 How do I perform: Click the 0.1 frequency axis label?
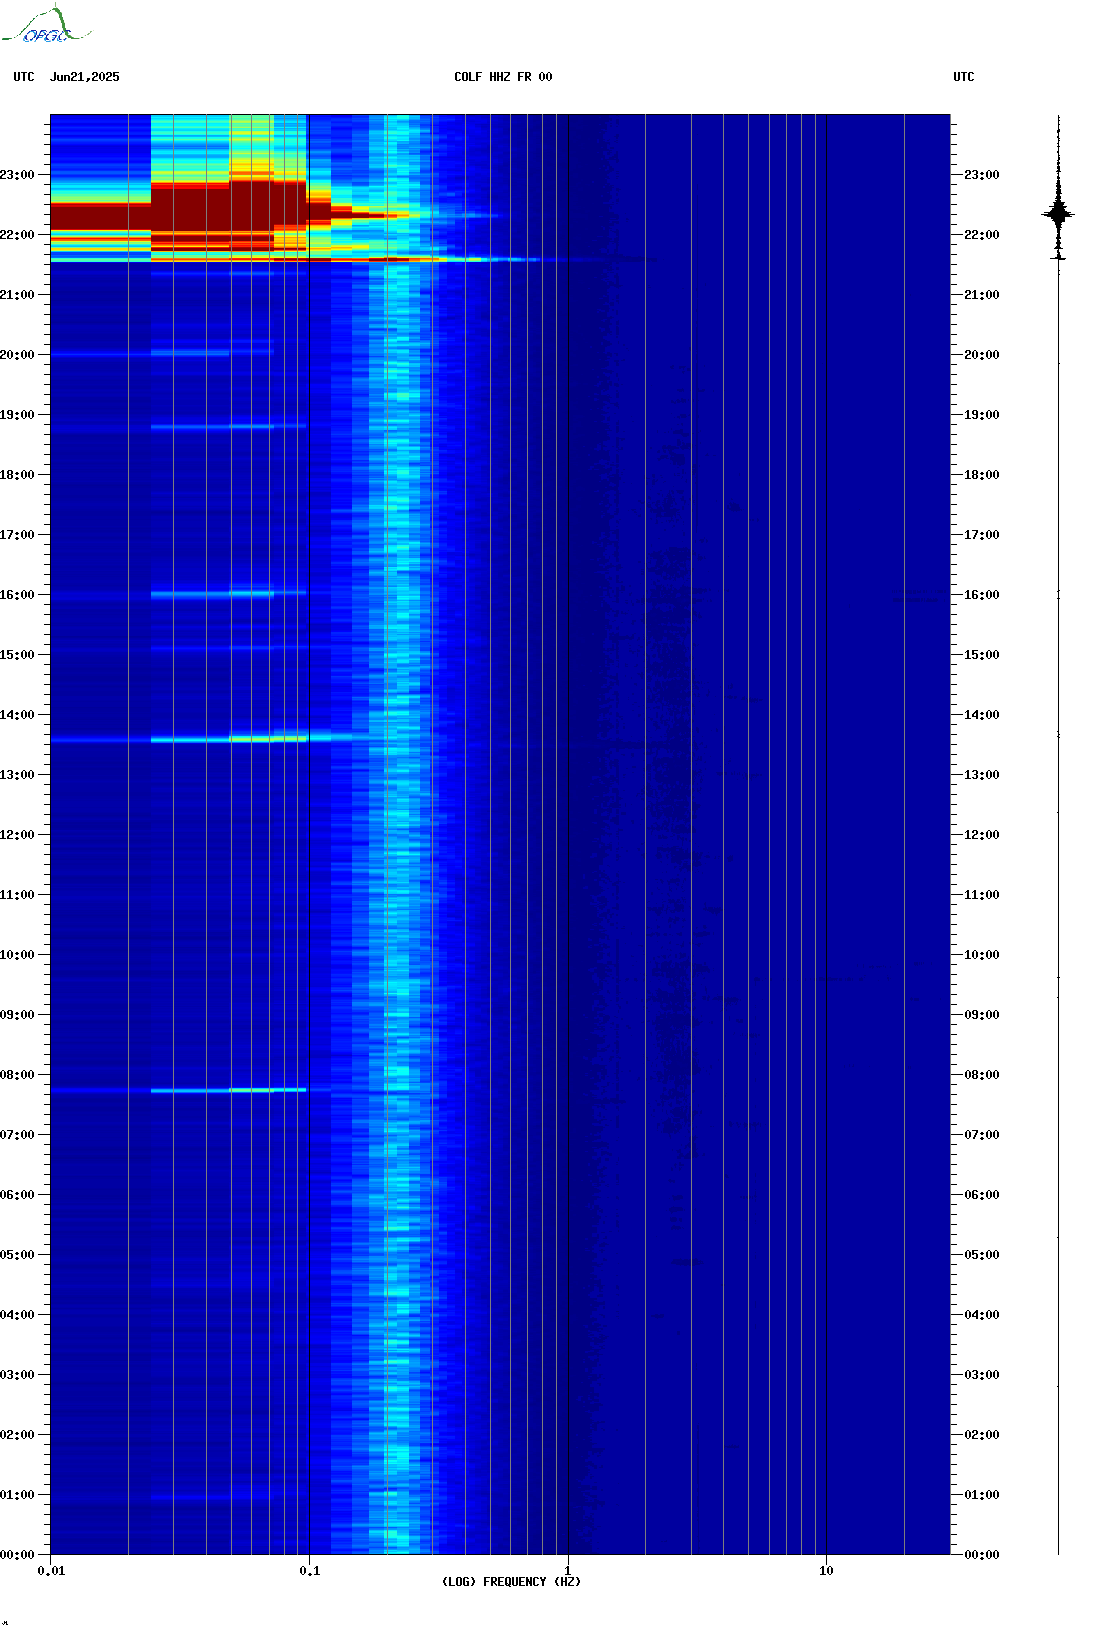coord(310,1571)
